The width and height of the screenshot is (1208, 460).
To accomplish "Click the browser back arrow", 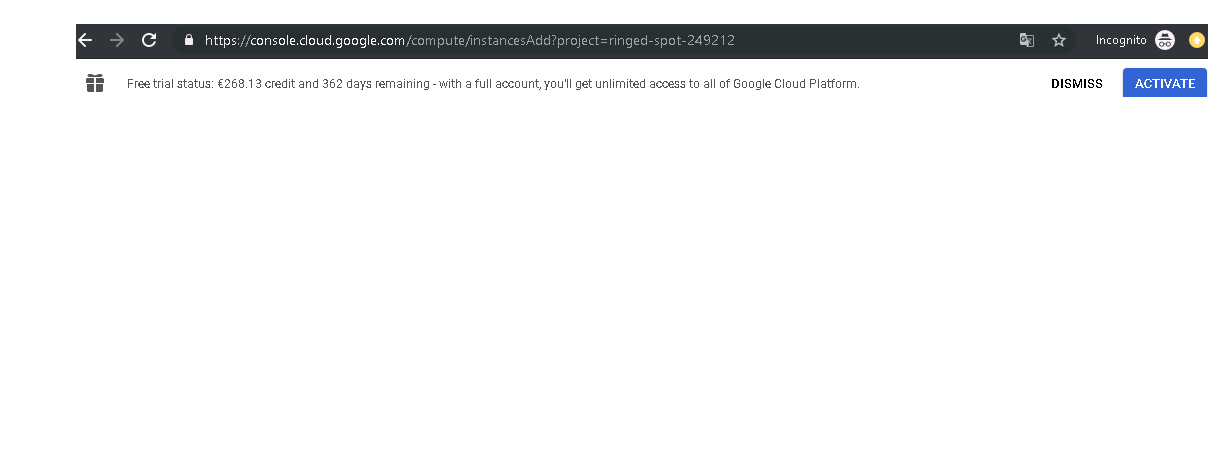I will 85,40.
